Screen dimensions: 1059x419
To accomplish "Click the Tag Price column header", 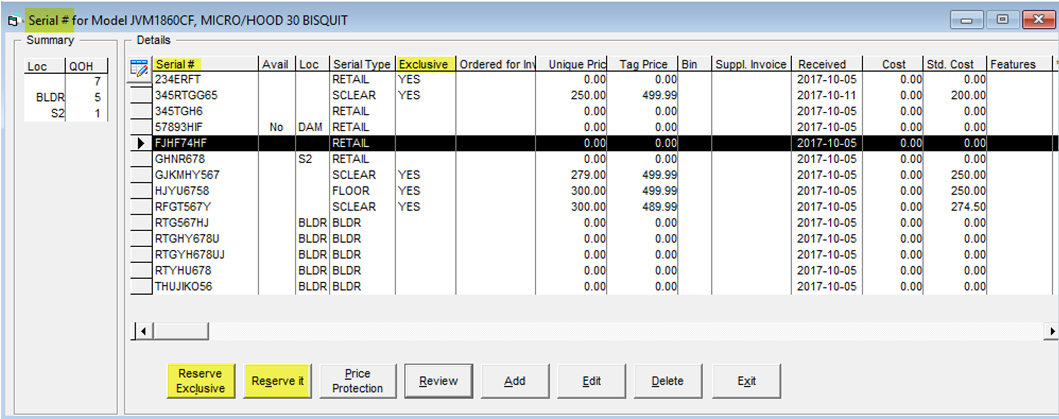I will (644, 64).
